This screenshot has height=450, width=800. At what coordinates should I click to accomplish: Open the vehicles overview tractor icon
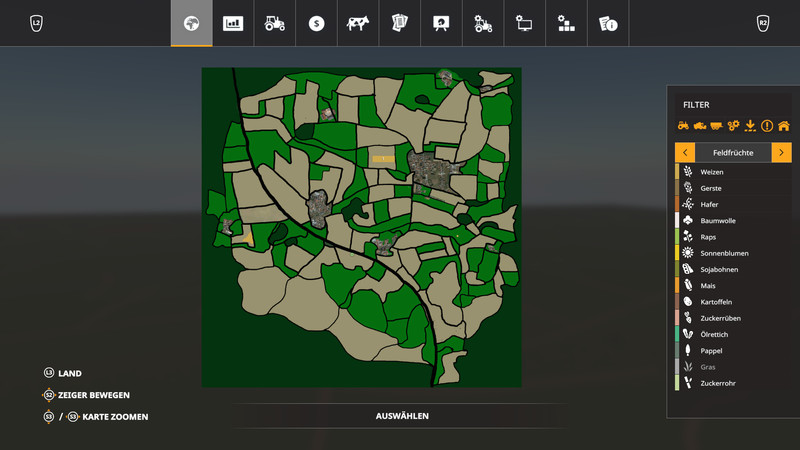click(275, 23)
